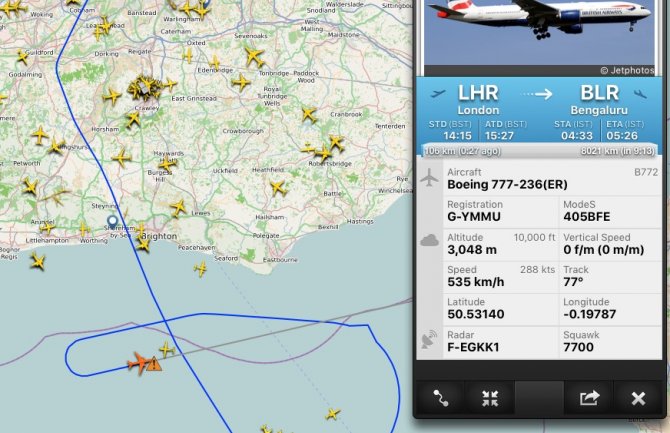Viewport: 670px width, 433px height.
Task: Click the collapse arrows icon in panel toolbar
Action: (x=490, y=398)
